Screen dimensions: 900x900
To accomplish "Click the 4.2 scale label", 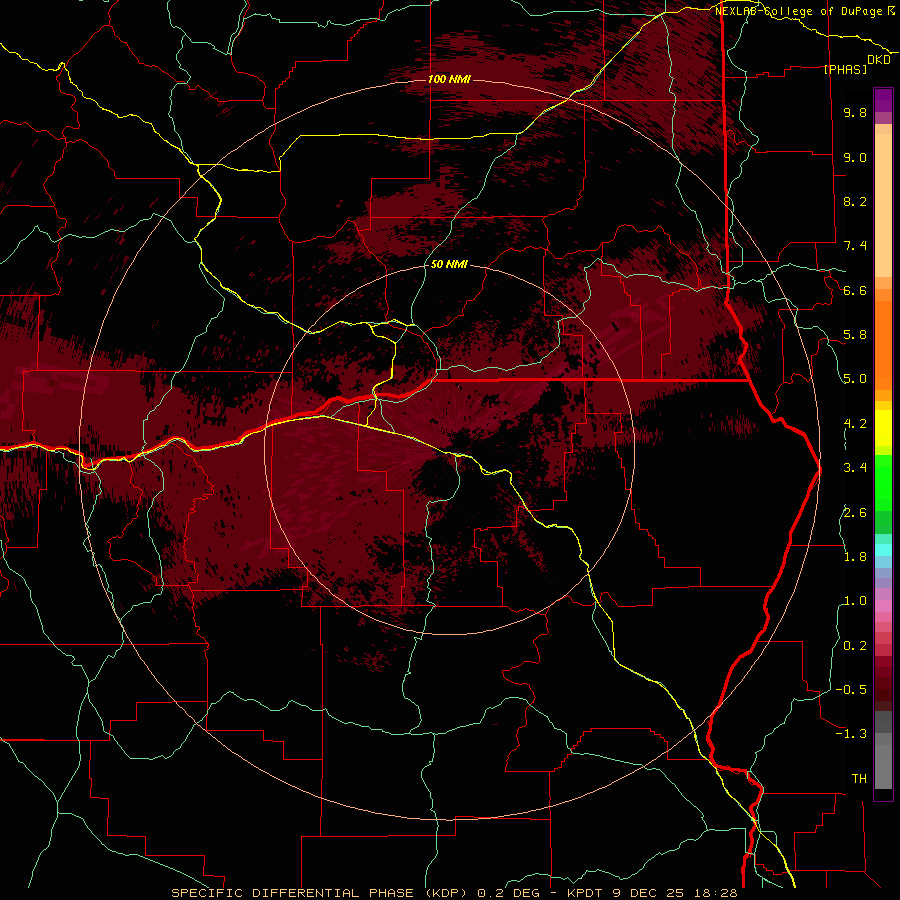I will (855, 424).
